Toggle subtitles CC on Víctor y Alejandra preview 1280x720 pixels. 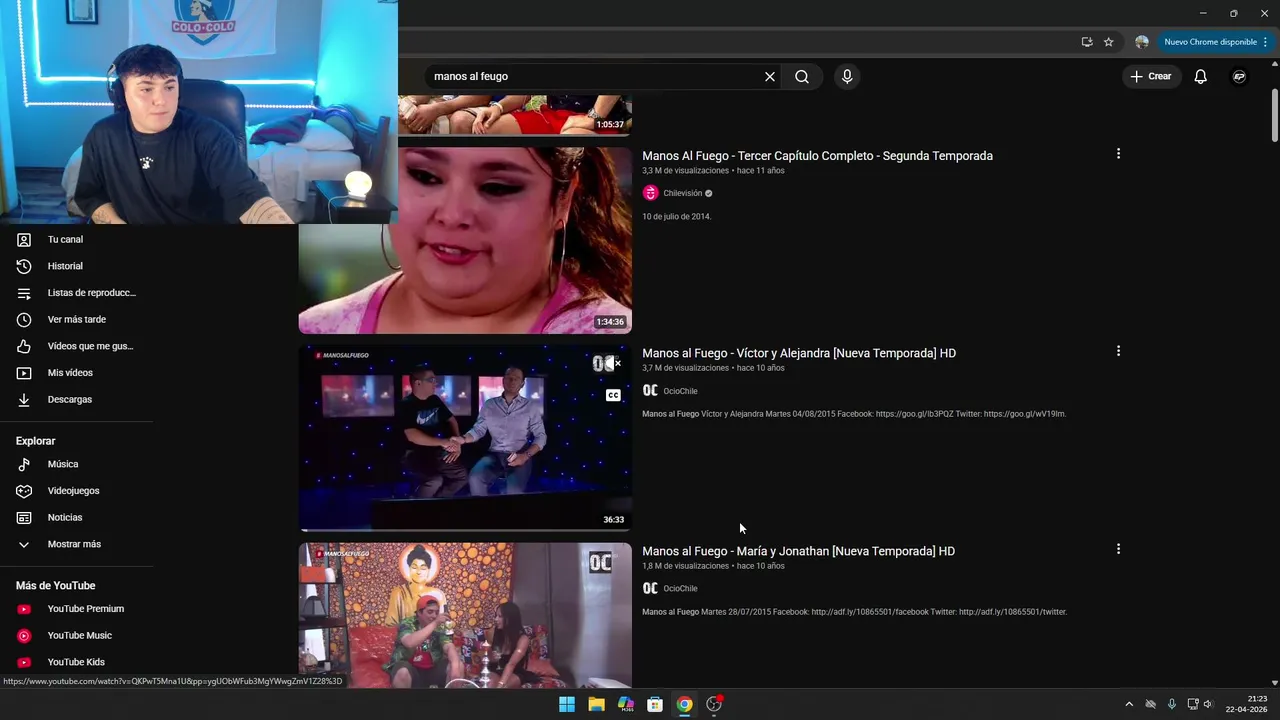(613, 395)
